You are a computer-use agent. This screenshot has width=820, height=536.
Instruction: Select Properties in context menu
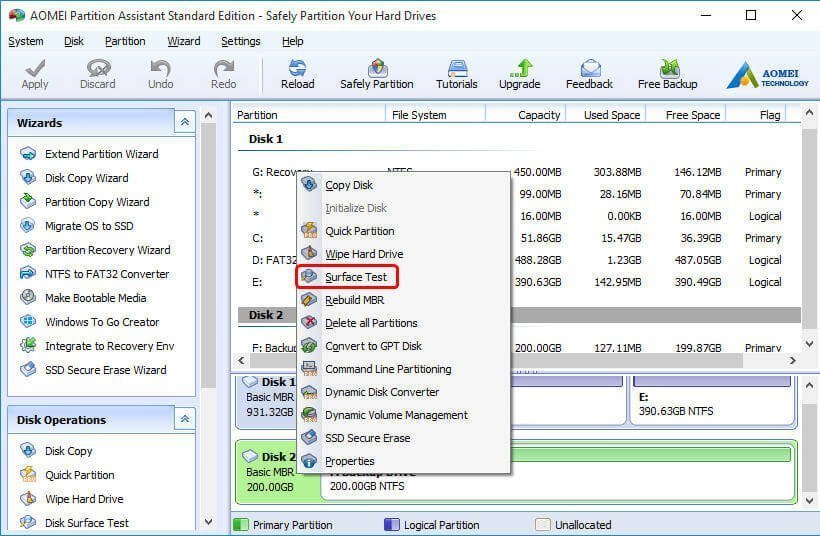403,461
